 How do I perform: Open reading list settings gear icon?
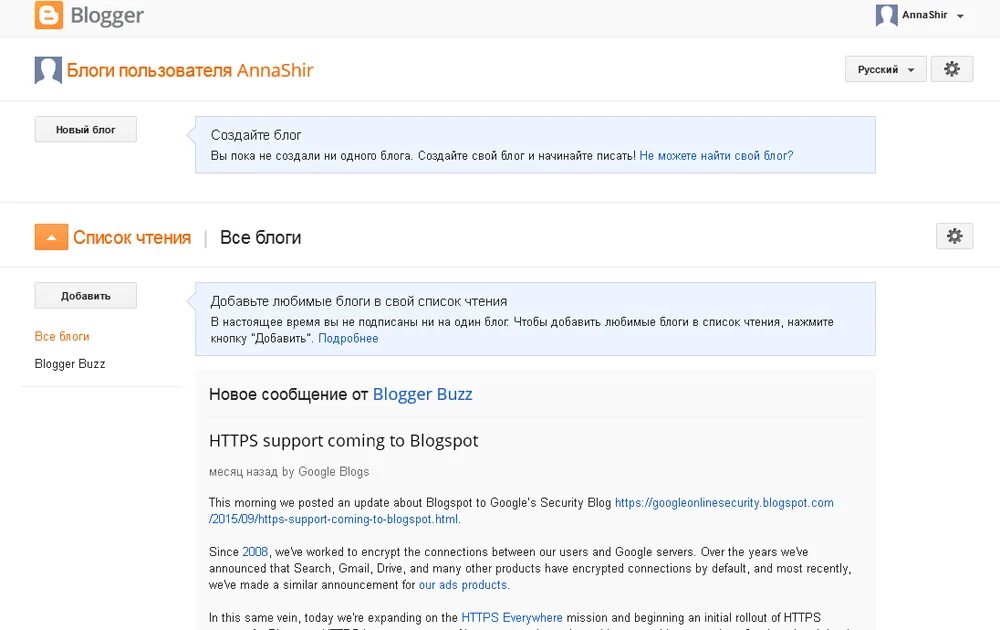click(x=954, y=236)
